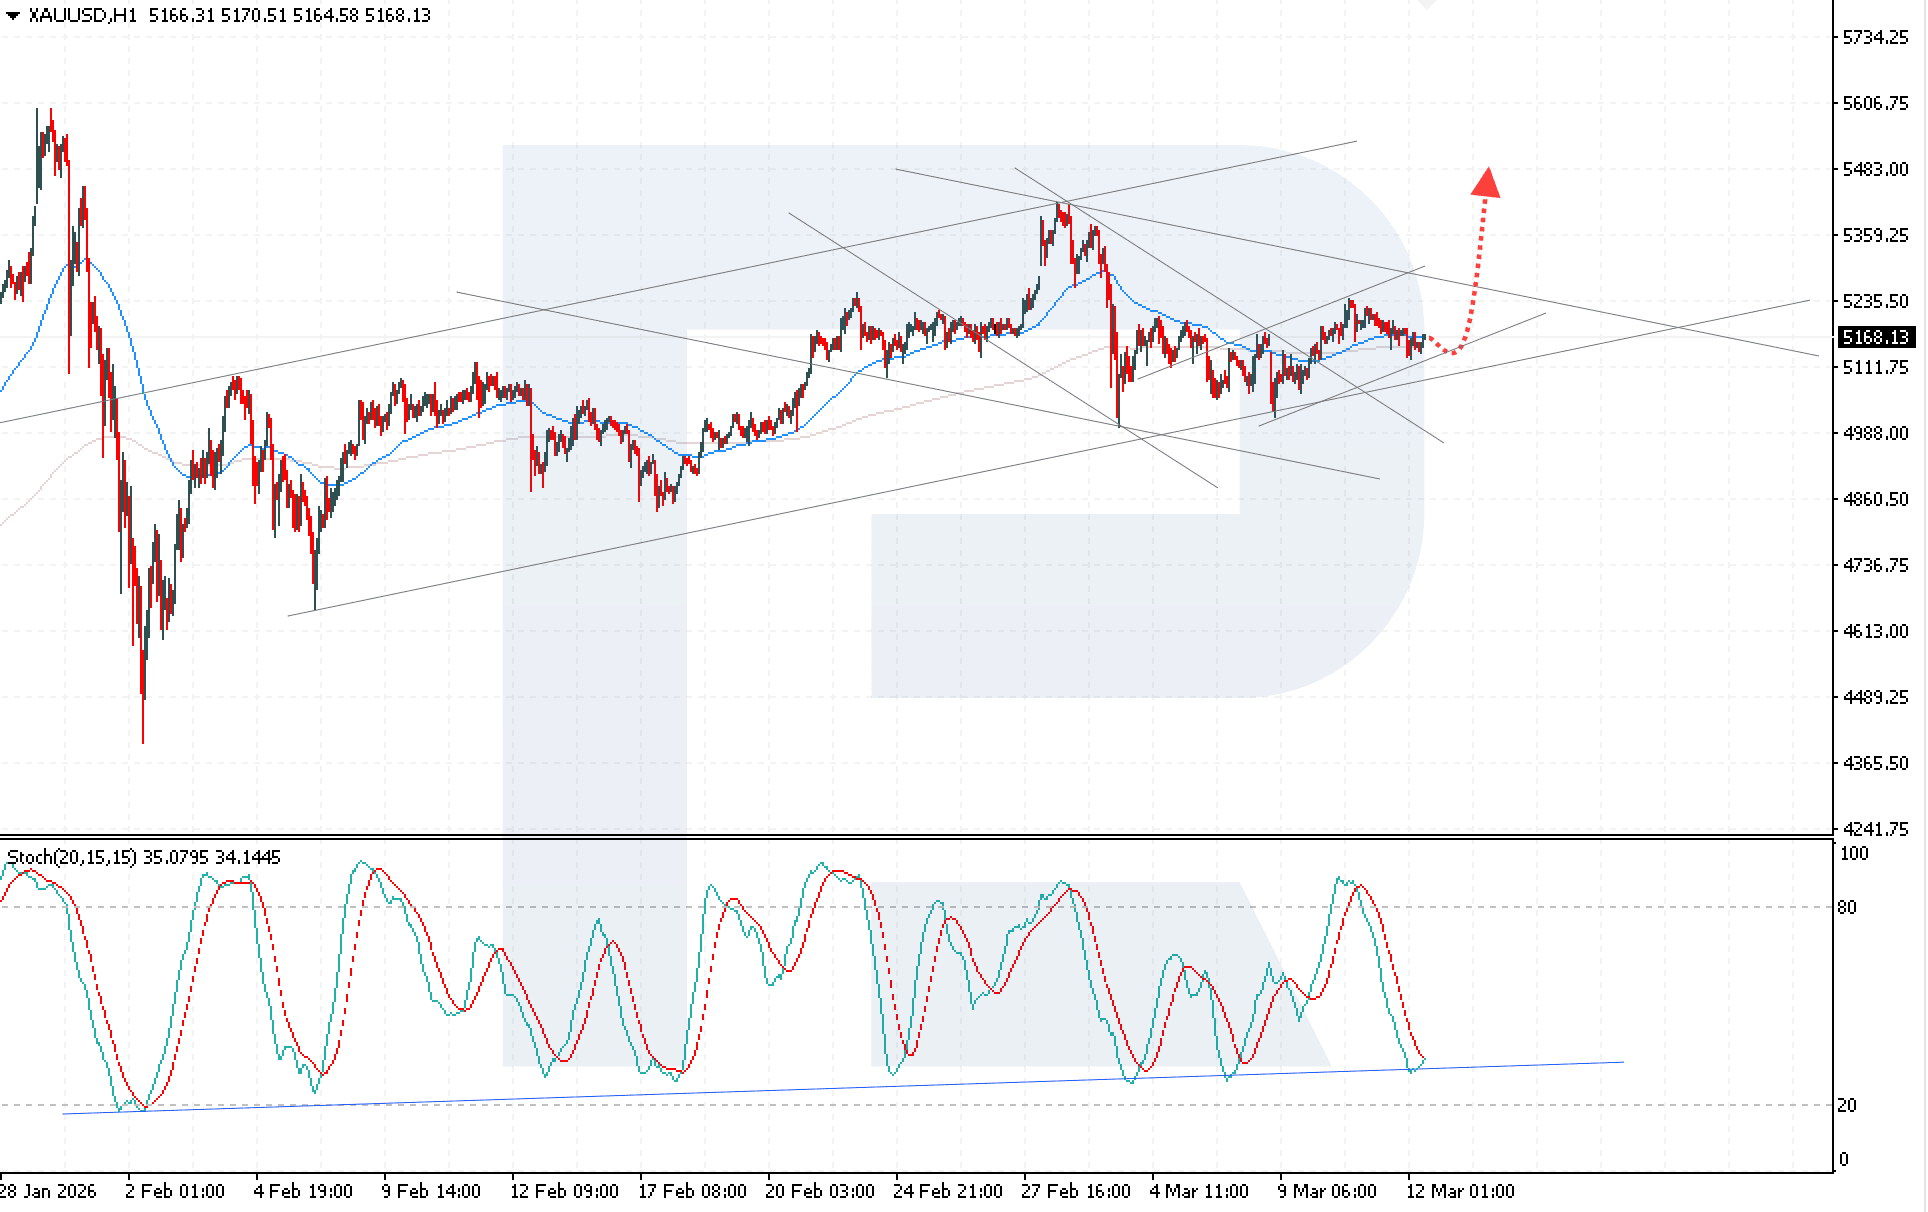
Task: Click the current price tag 5168.13
Action: [x=1876, y=337]
